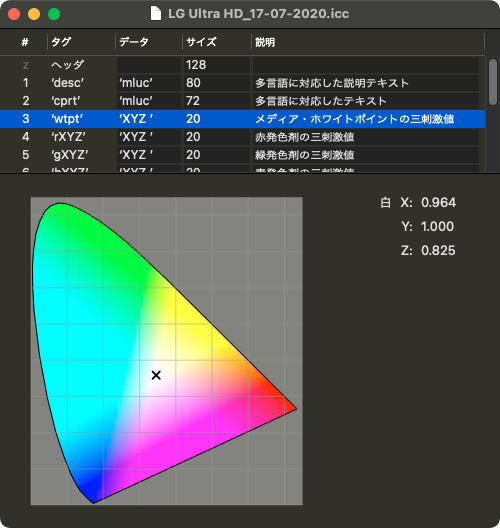Close the ICC profile window
The image size is (500, 528).
(14, 14)
